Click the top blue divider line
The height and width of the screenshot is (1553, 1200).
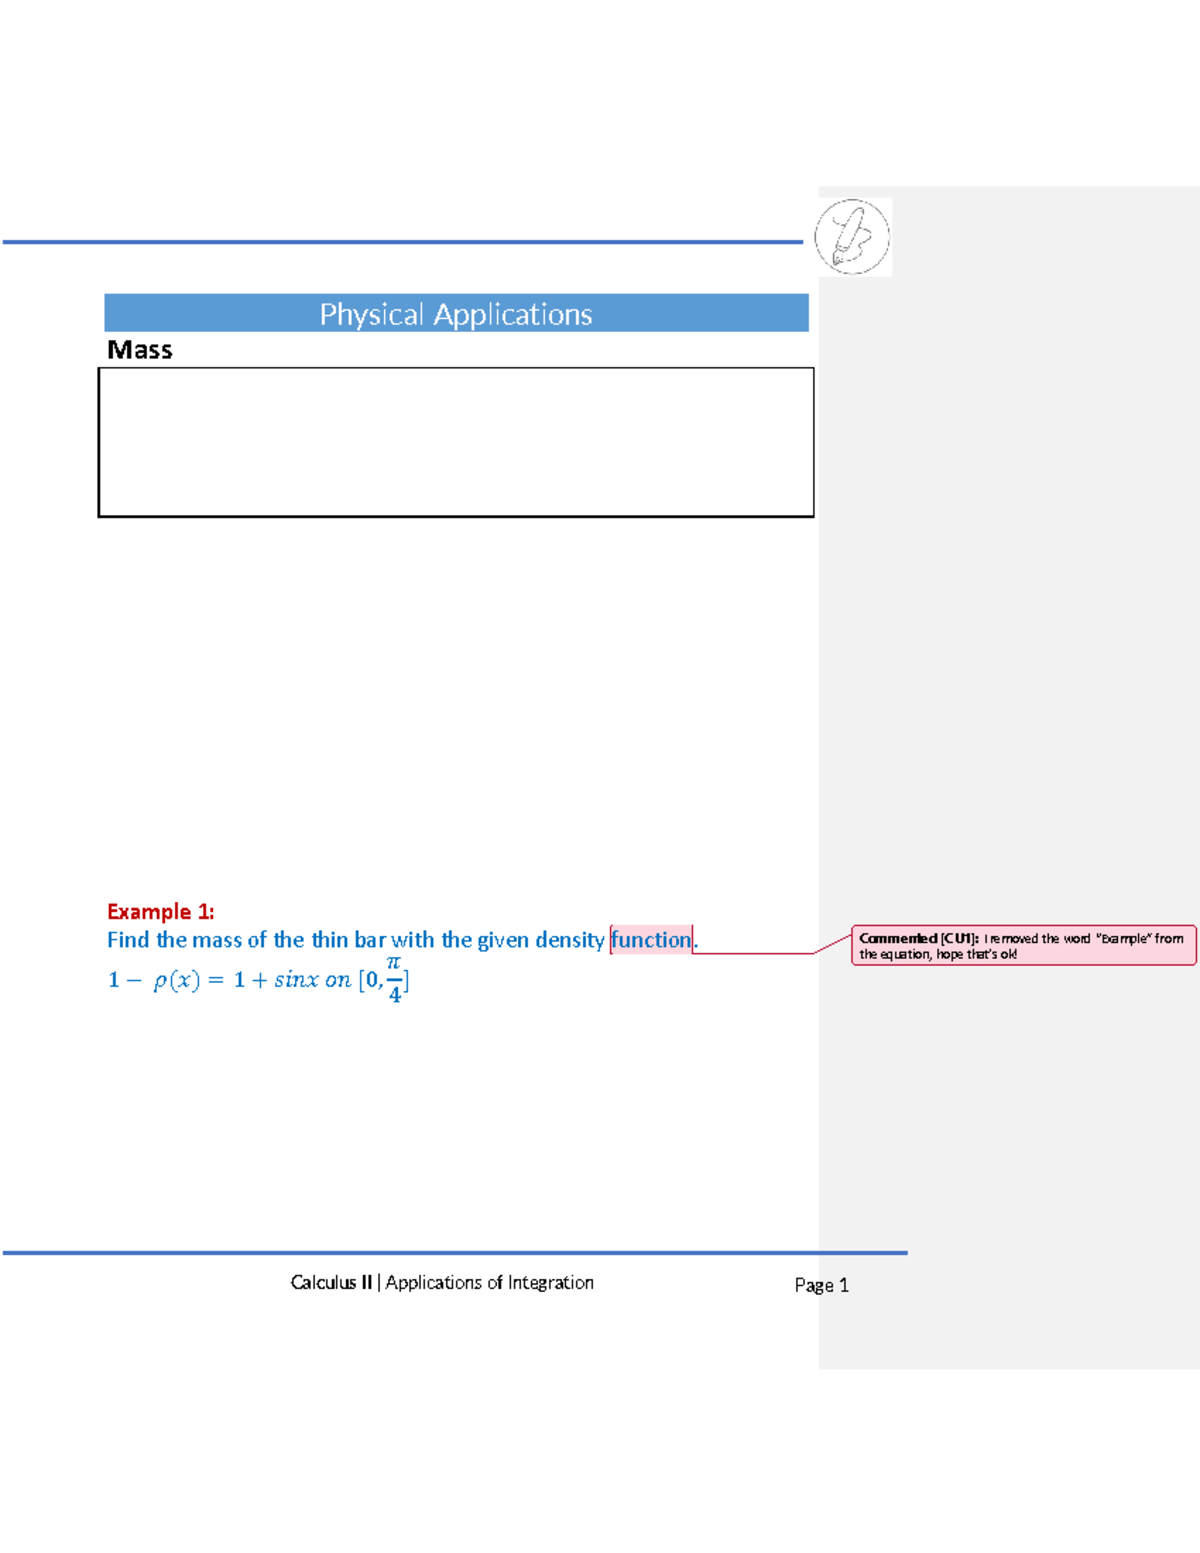coord(400,240)
